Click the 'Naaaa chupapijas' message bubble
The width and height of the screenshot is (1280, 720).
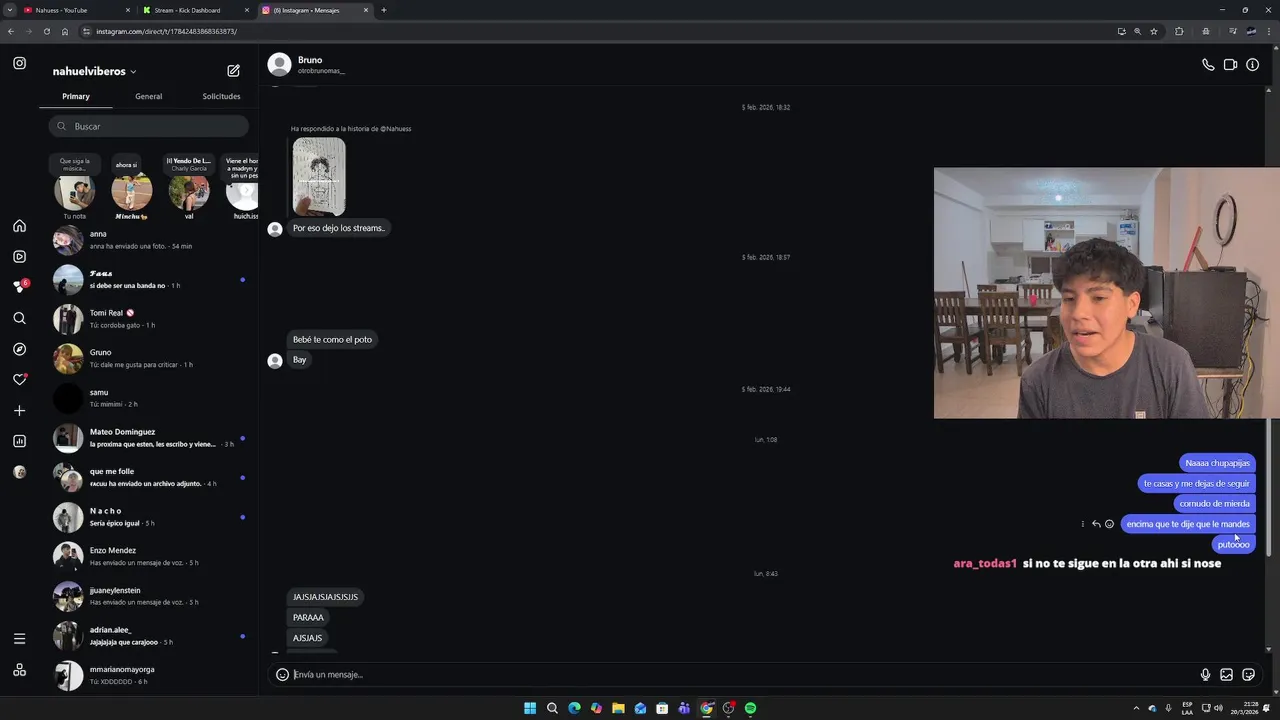(1217, 463)
